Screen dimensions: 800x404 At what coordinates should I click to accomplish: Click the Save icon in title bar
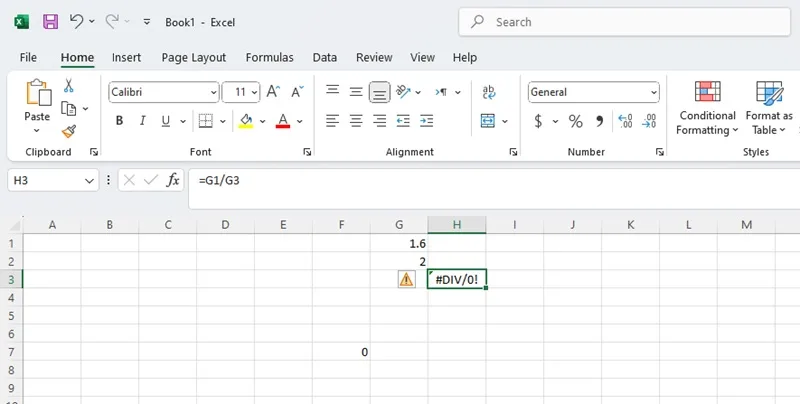click(x=51, y=22)
